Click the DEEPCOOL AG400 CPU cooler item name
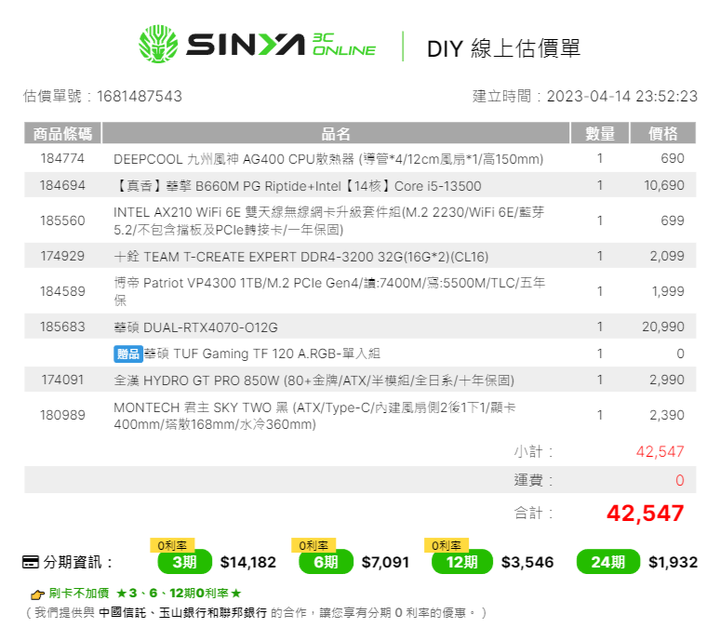The image size is (720, 641). [328, 159]
